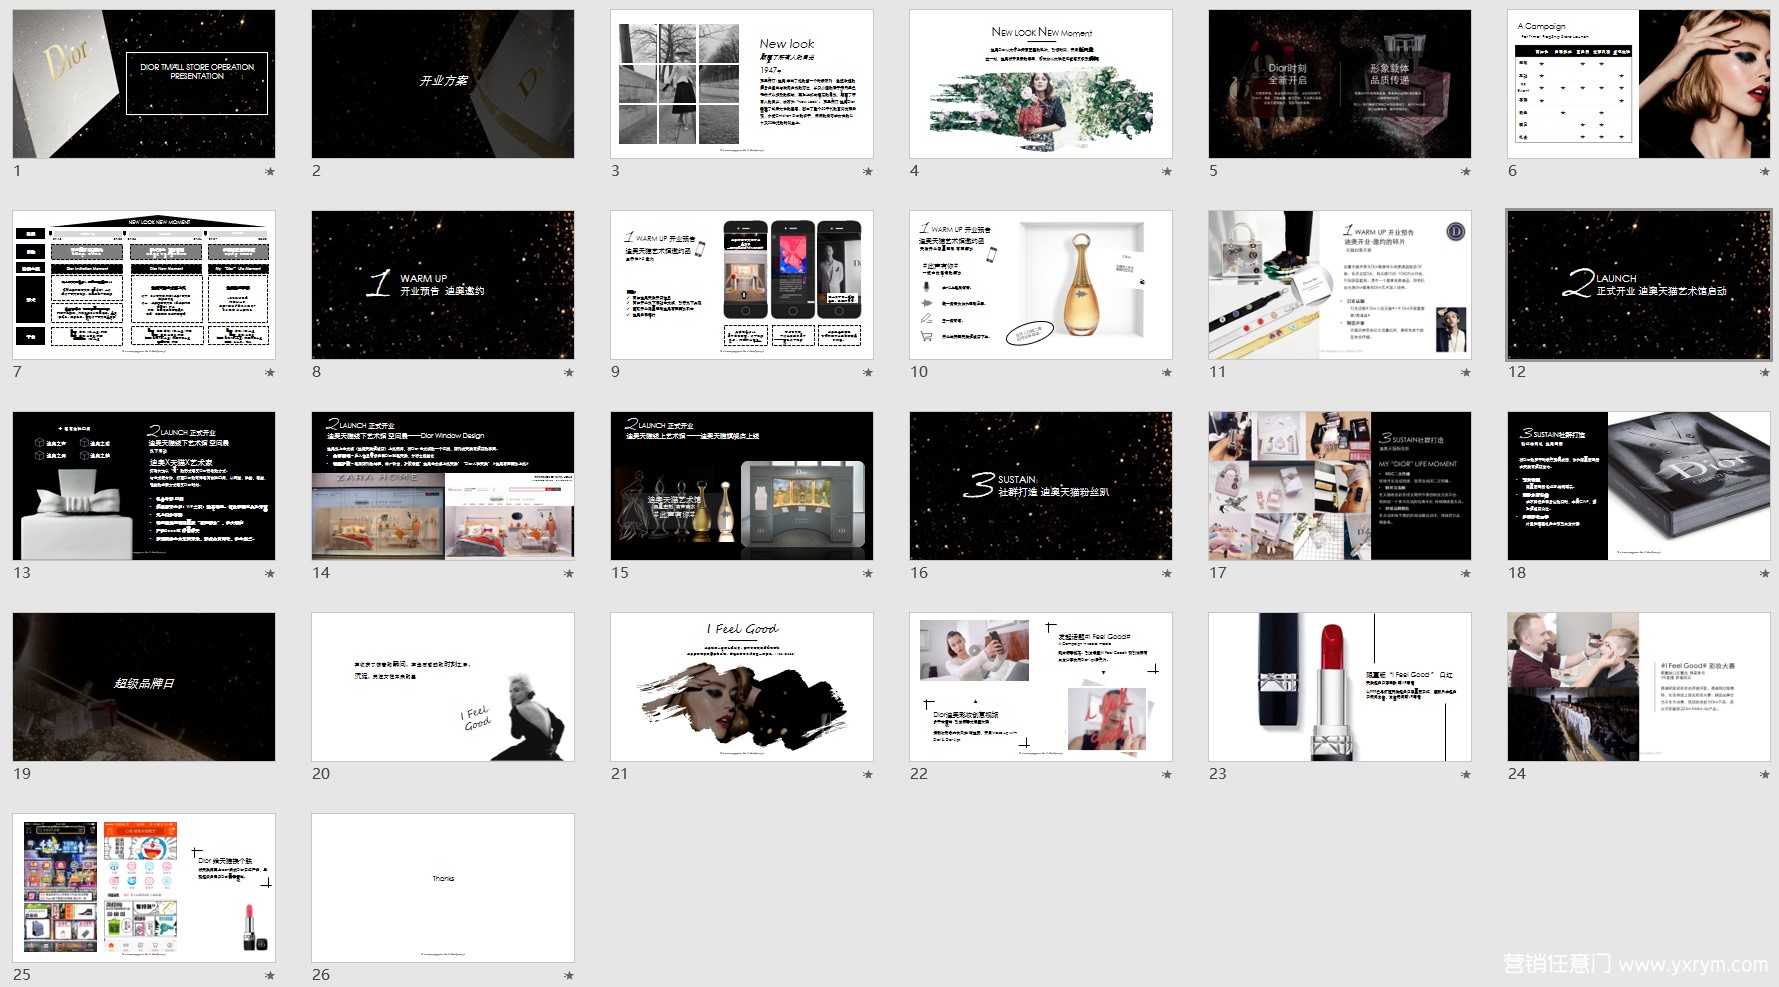Select slide 17 My Dior Life Moment thumbnail

pyautogui.click(x=1340, y=486)
